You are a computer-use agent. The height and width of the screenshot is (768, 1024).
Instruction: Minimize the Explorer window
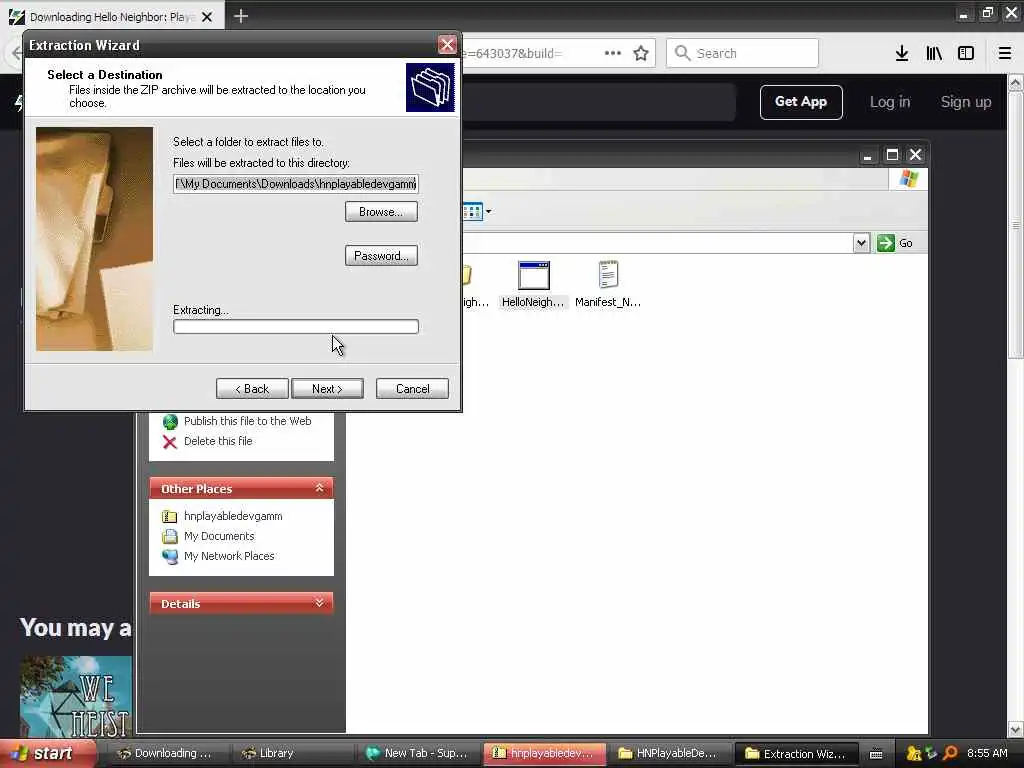point(867,155)
